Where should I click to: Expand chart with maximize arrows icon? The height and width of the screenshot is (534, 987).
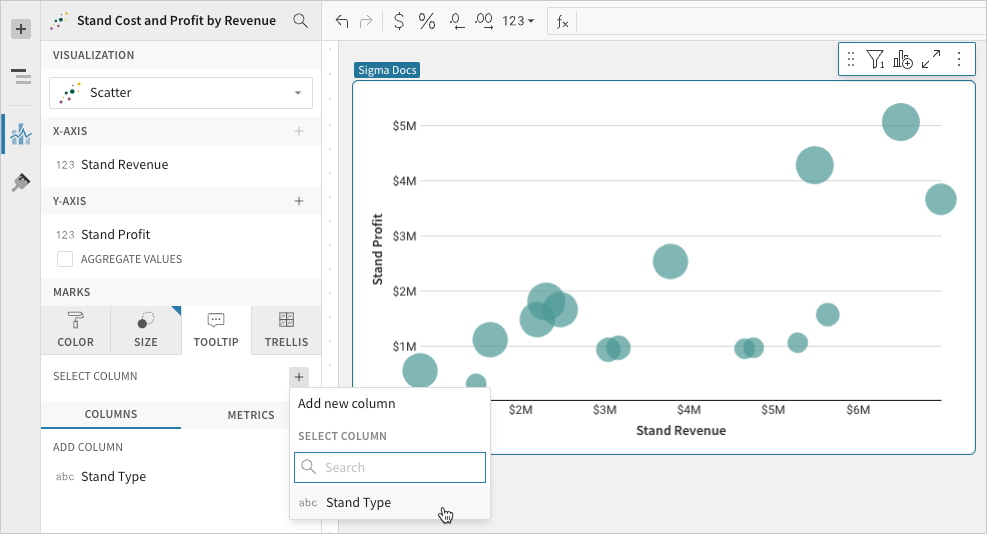(931, 60)
